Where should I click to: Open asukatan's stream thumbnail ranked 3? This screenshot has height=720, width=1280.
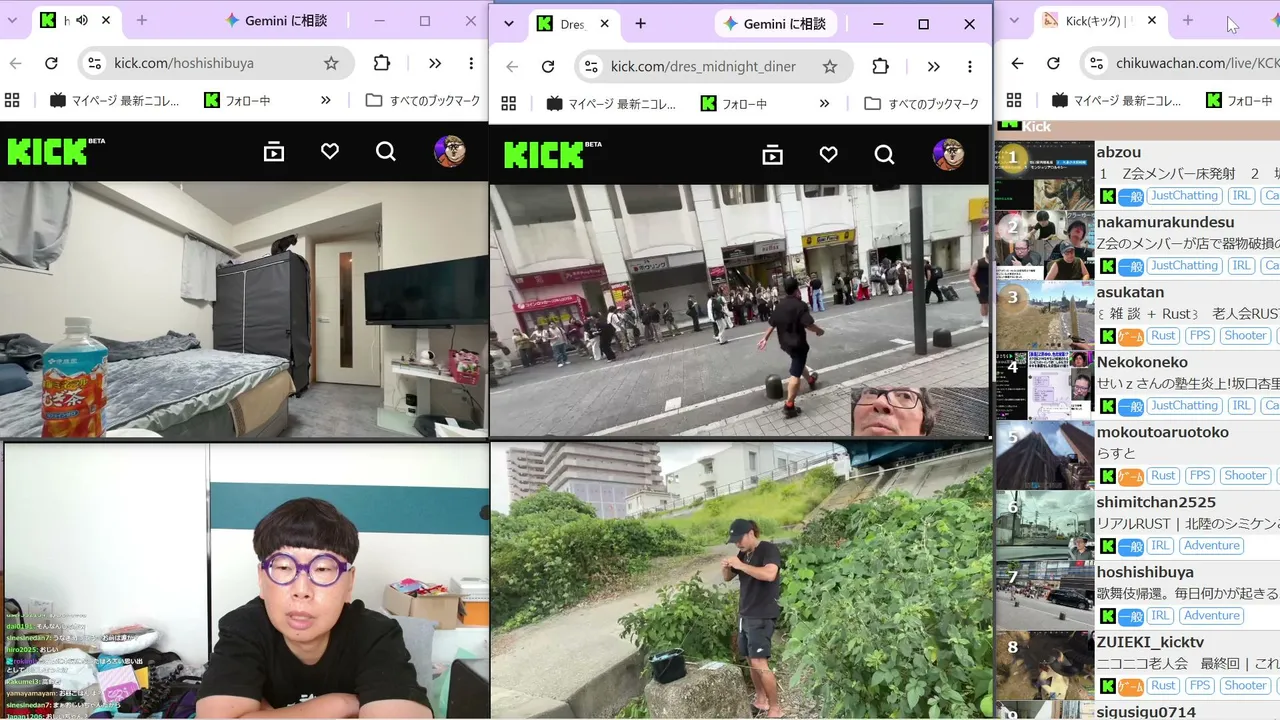(1044, 315)
